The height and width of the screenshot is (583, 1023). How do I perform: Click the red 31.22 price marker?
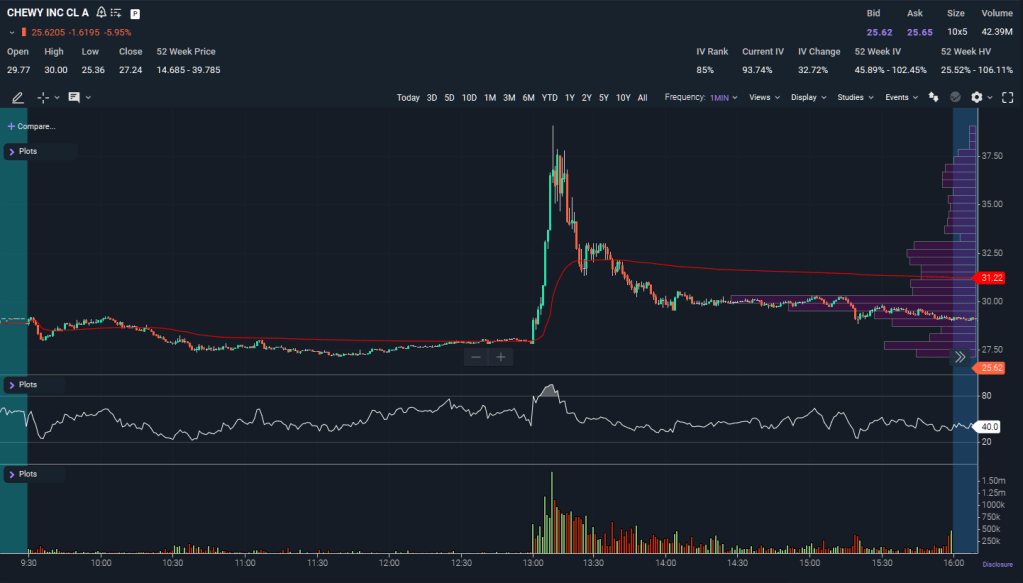coord(990,278)
